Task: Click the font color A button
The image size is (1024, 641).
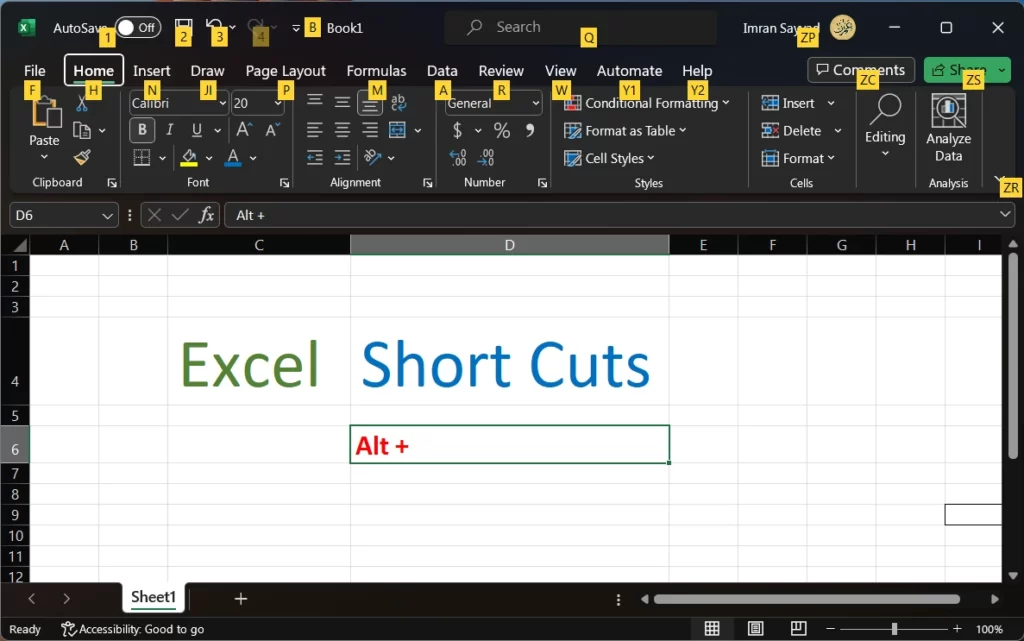Action: click(x=233, y=157)
